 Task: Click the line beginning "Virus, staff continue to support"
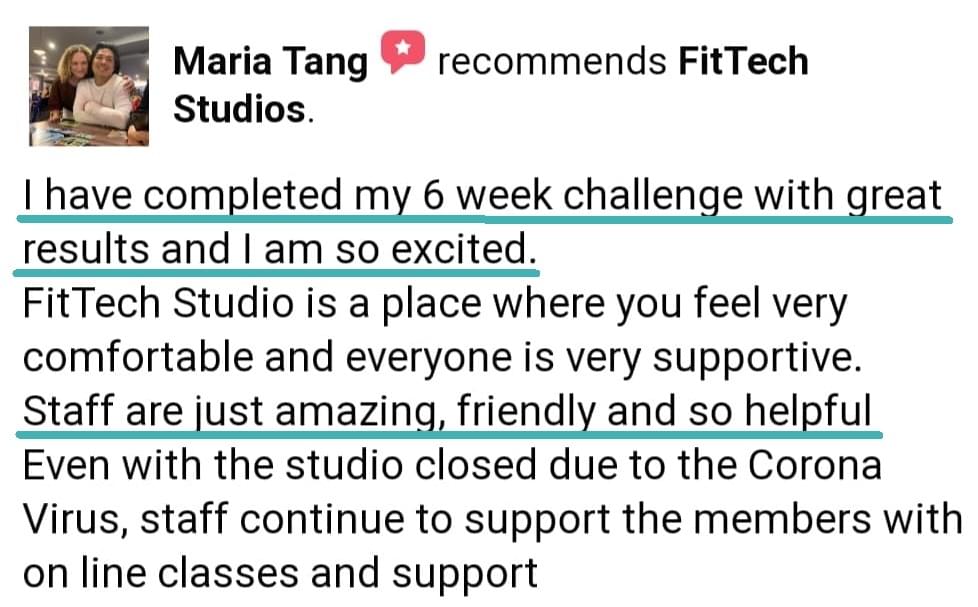(493, 520)
